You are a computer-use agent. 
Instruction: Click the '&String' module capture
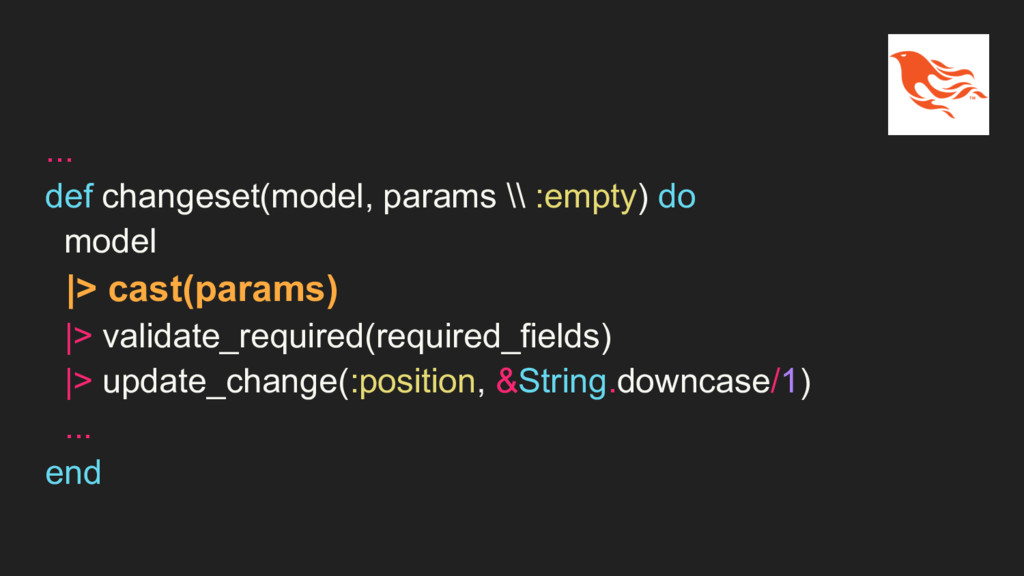coord(551,382)
